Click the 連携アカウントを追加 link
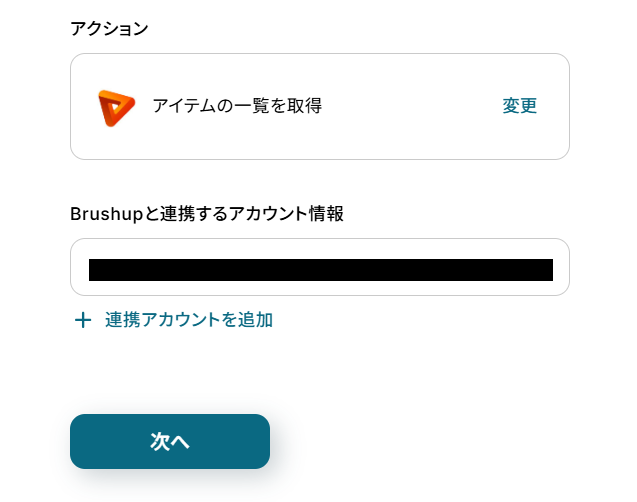 coord(188,320)
